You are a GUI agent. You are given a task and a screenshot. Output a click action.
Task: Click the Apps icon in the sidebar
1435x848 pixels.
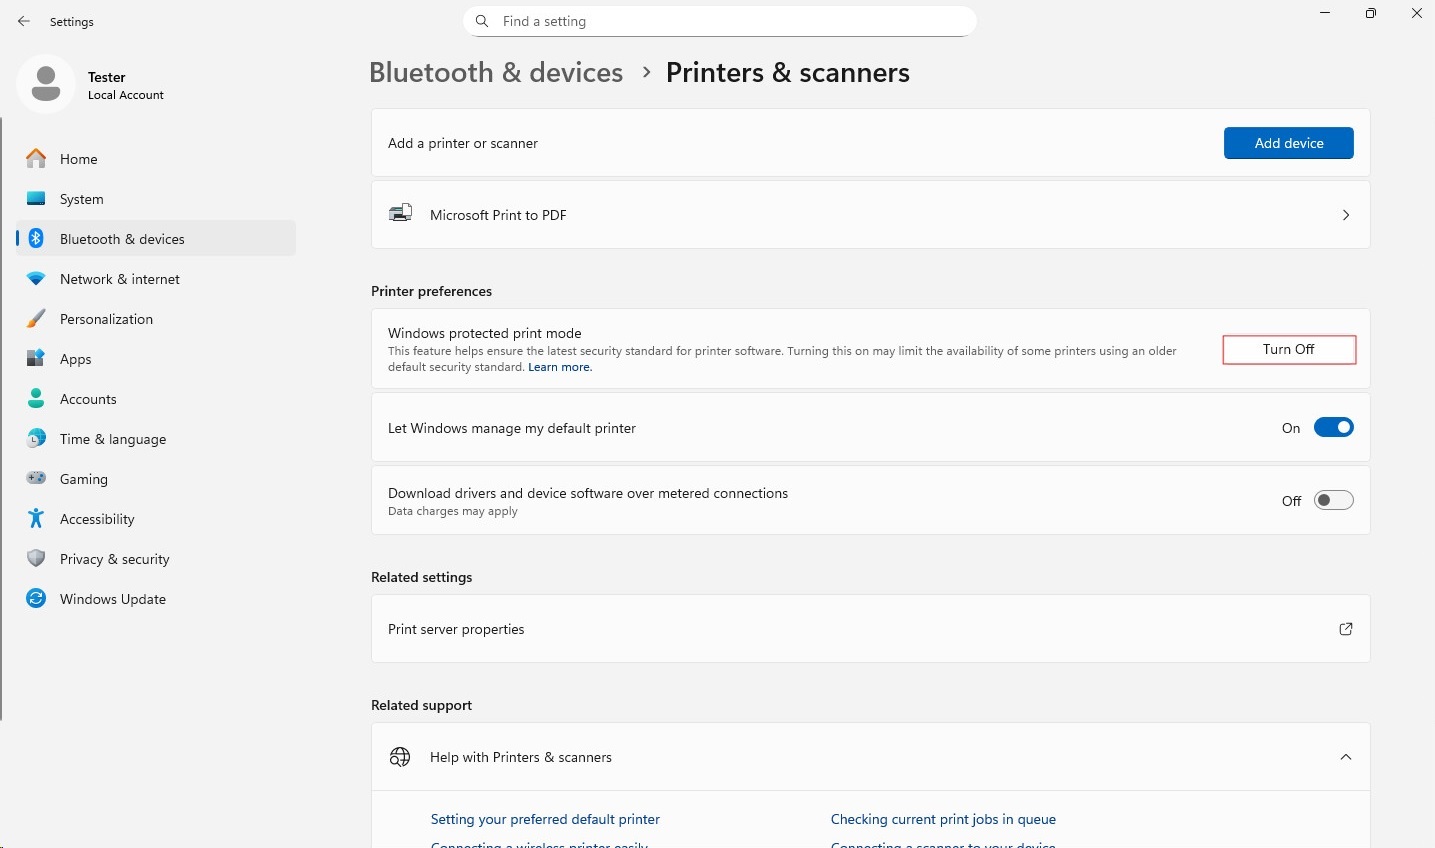(x=36, y=359)
